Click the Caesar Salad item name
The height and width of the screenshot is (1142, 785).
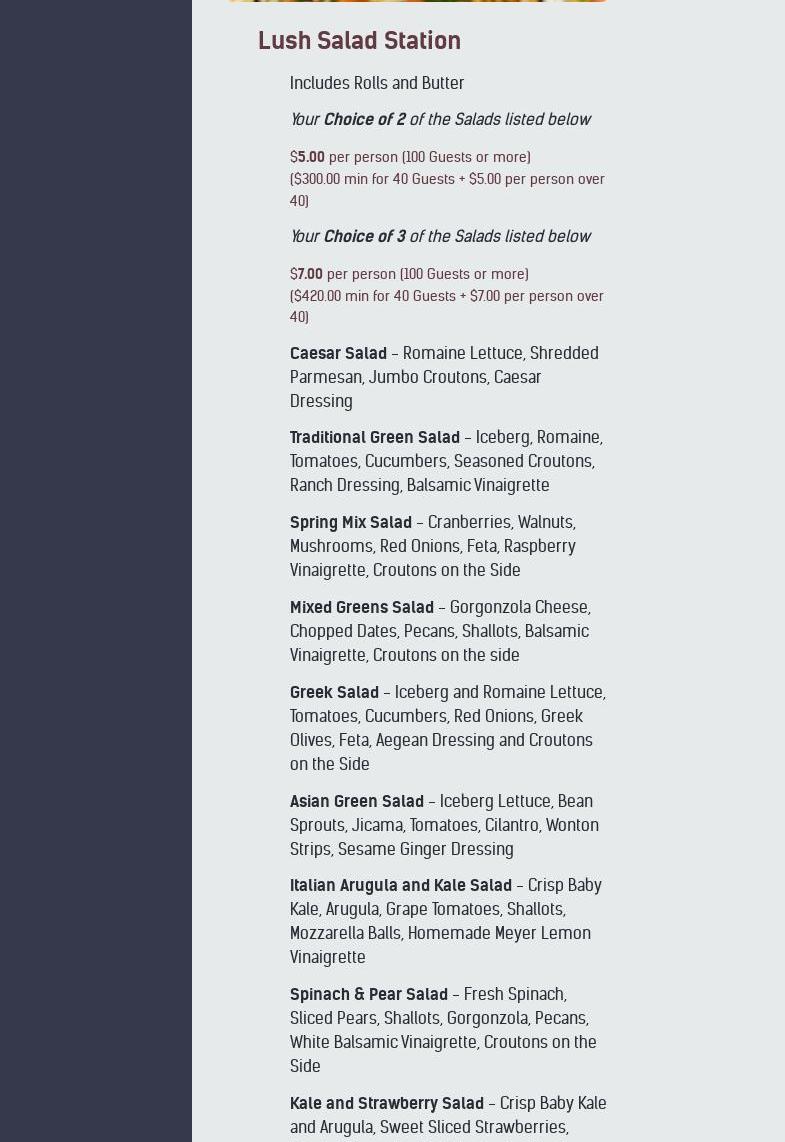coord(338,354)
